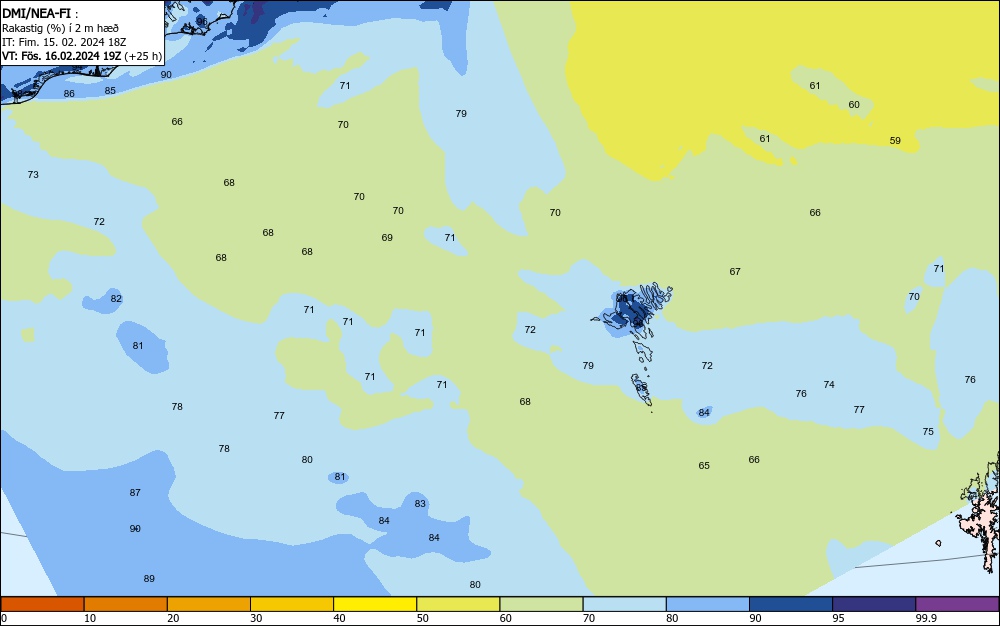Click the 'Rakastig (%) í 2 m hæð' label
Image resolution: width=1000 pixels, height=626 pixels.
pos(60,28)
